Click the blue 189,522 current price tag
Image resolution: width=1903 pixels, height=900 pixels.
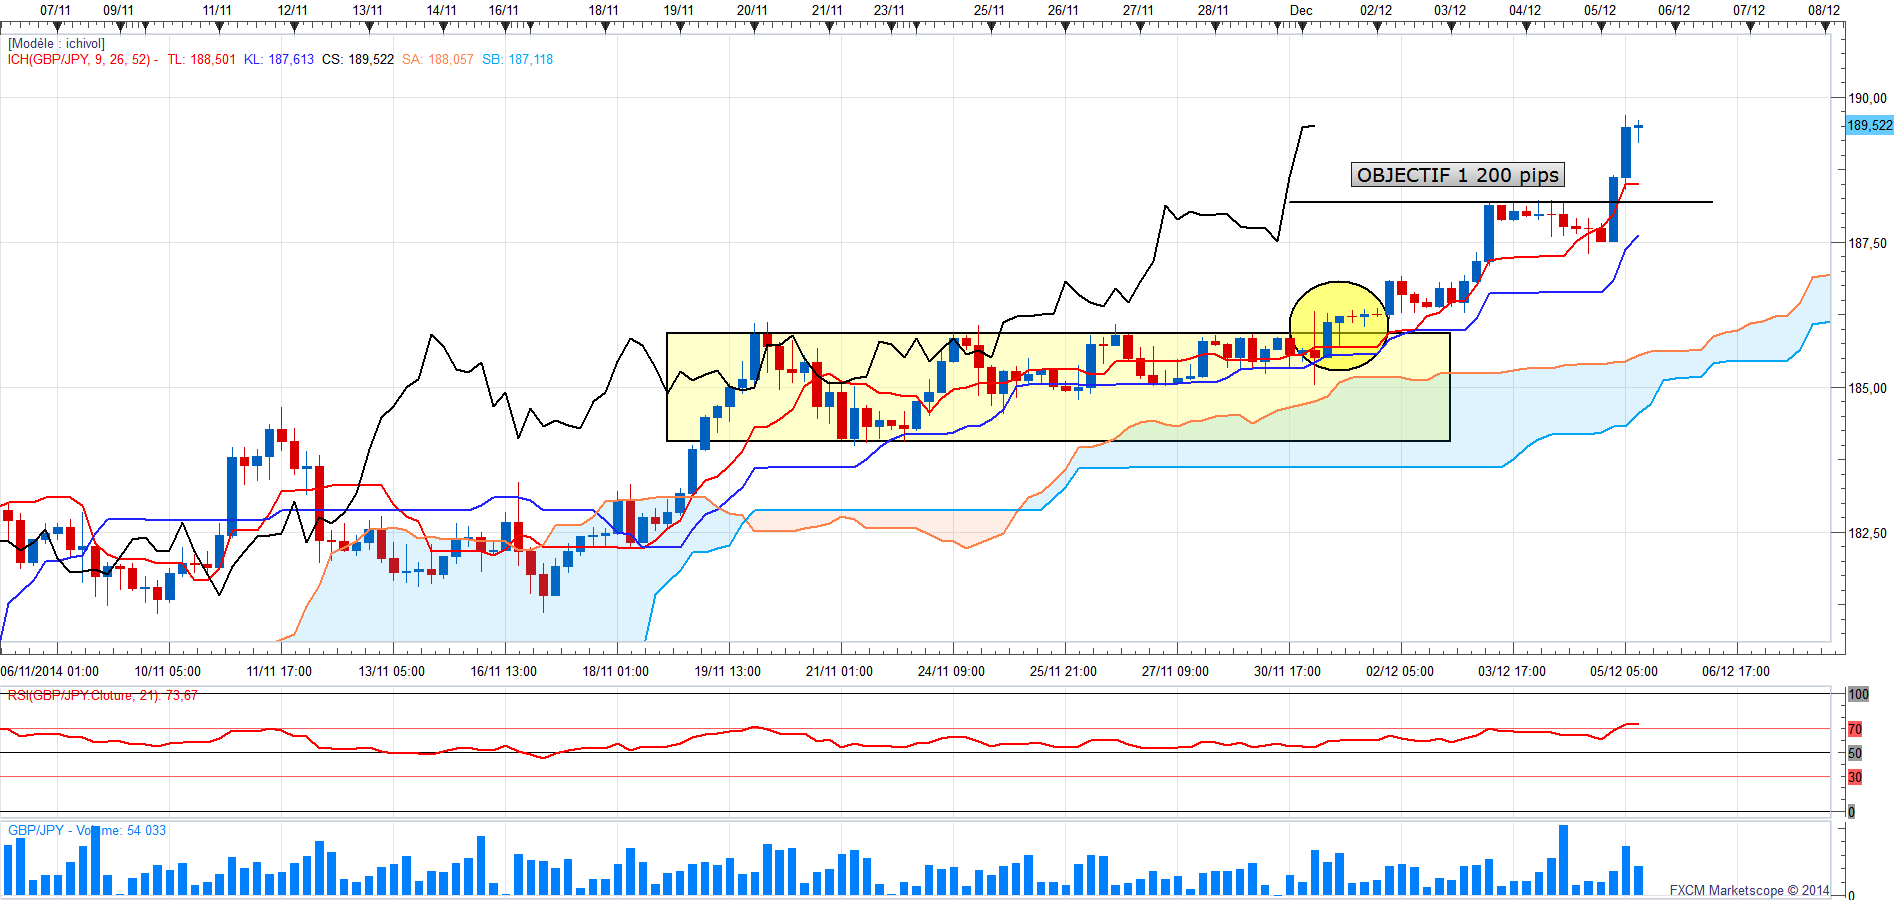click(x=1868, y=125)
